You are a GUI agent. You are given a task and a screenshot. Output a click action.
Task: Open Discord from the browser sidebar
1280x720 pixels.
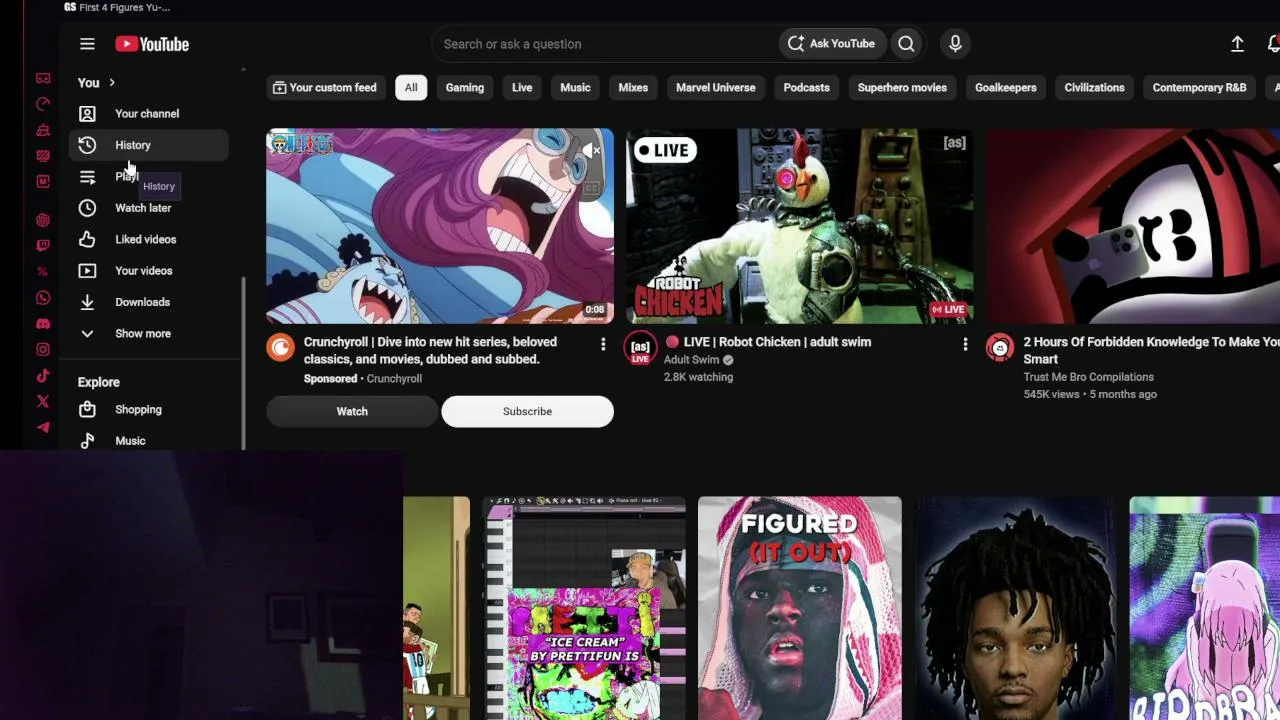point(43,324)
